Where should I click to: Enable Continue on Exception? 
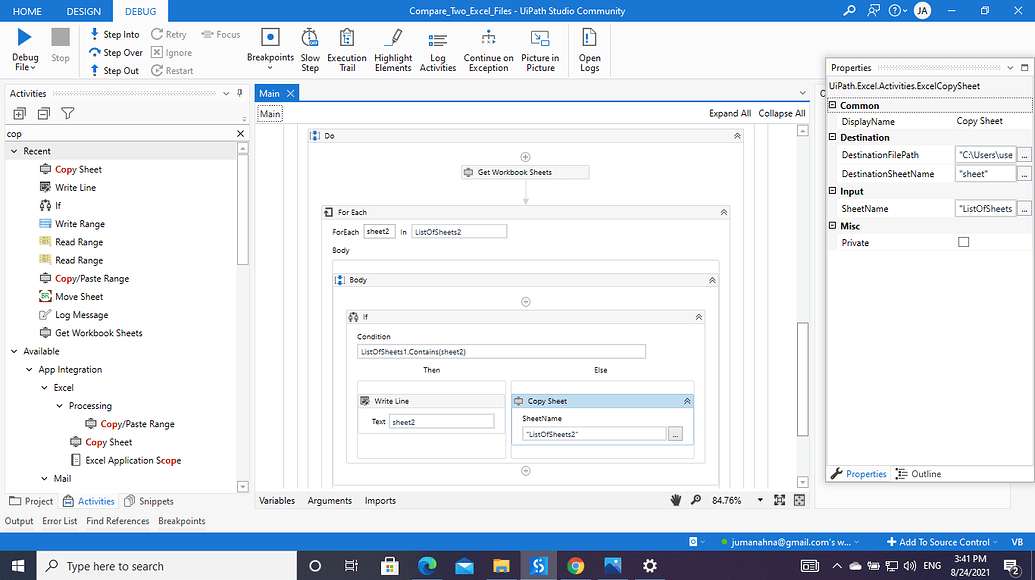pyautogui.click(x=488, y=38)
